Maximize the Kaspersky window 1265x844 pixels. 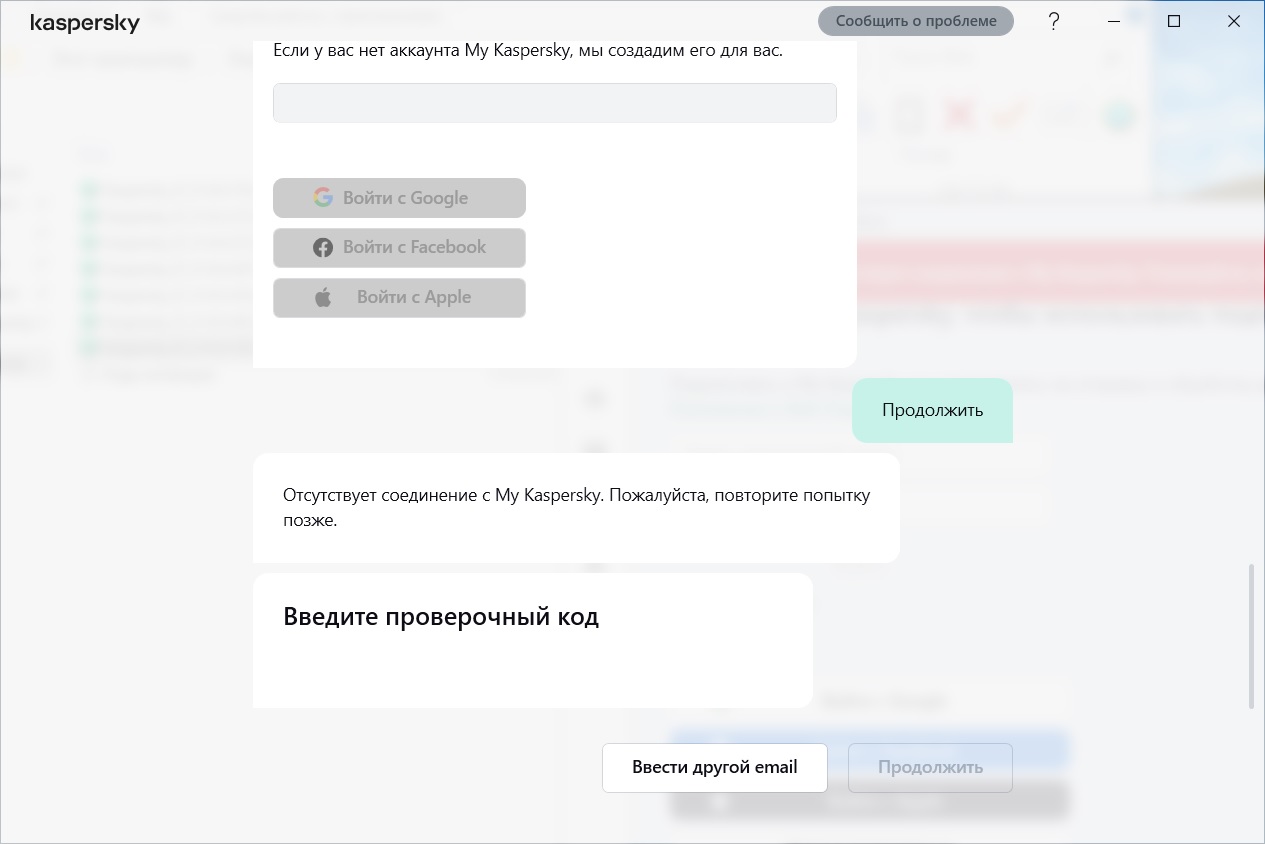[x=1174, y=21]
